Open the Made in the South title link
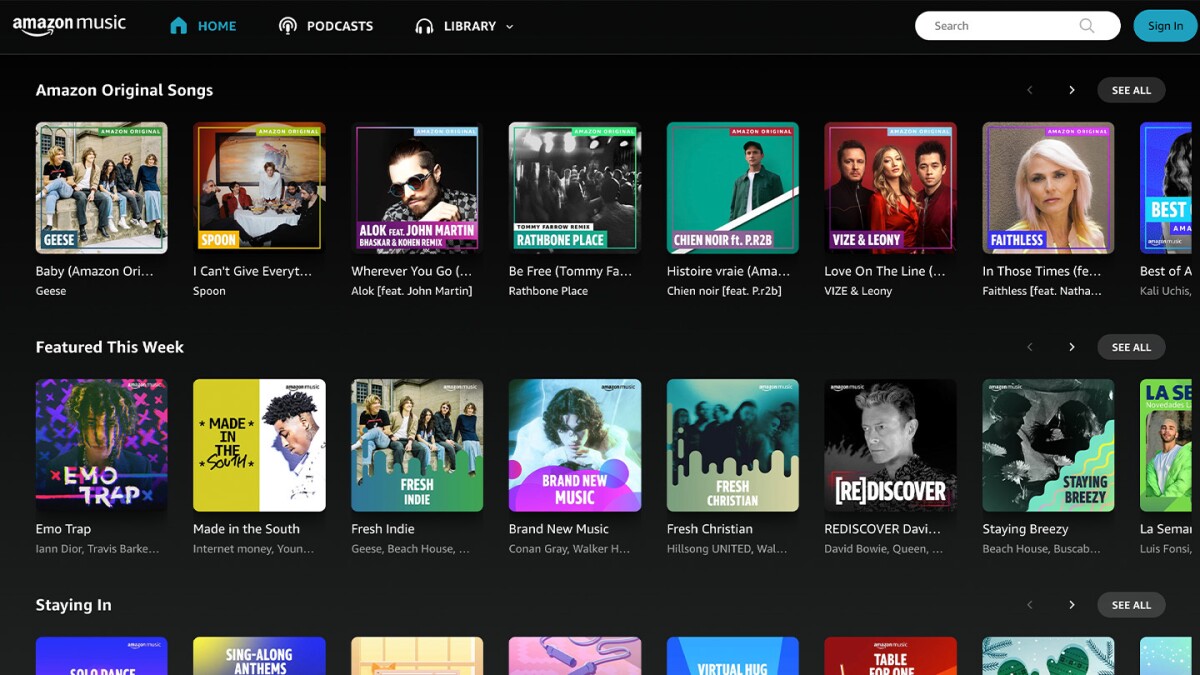Image resolution: width=1200 pixels, height=675 pixels. coord(246,529)
